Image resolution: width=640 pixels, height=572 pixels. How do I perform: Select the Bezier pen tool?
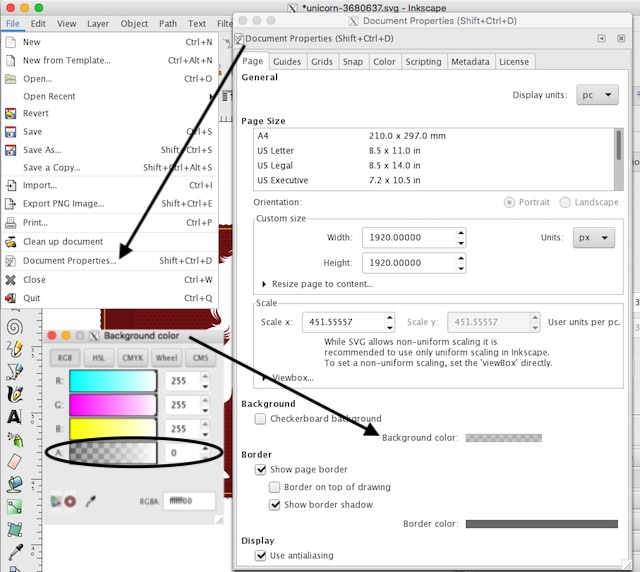tap(15, 372)
